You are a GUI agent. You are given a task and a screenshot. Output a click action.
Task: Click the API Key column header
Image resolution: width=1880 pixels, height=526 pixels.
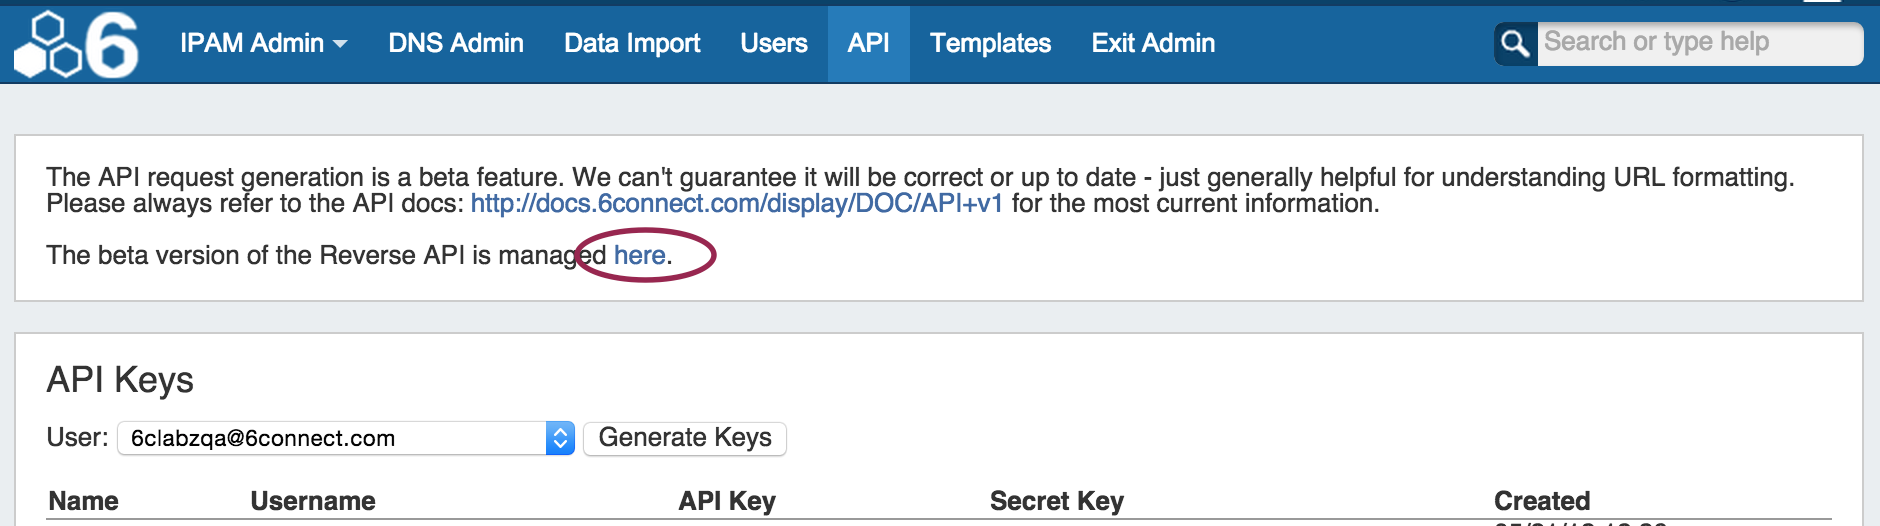click(727, 501)
